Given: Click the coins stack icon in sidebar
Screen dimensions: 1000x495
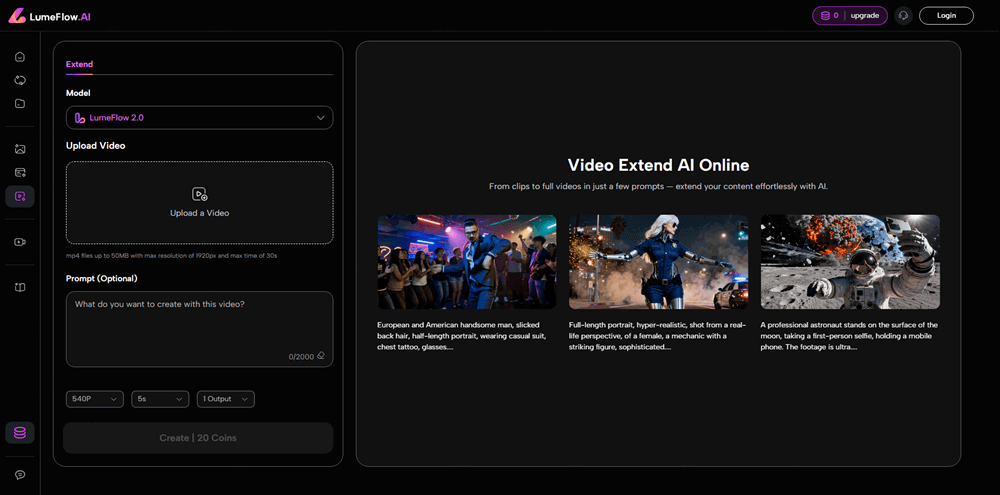Looking at the screenshot, I should coord(20,432).
